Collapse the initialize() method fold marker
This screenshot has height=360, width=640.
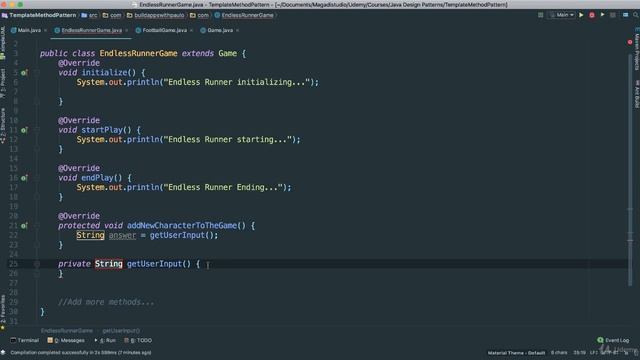point(37,73)
